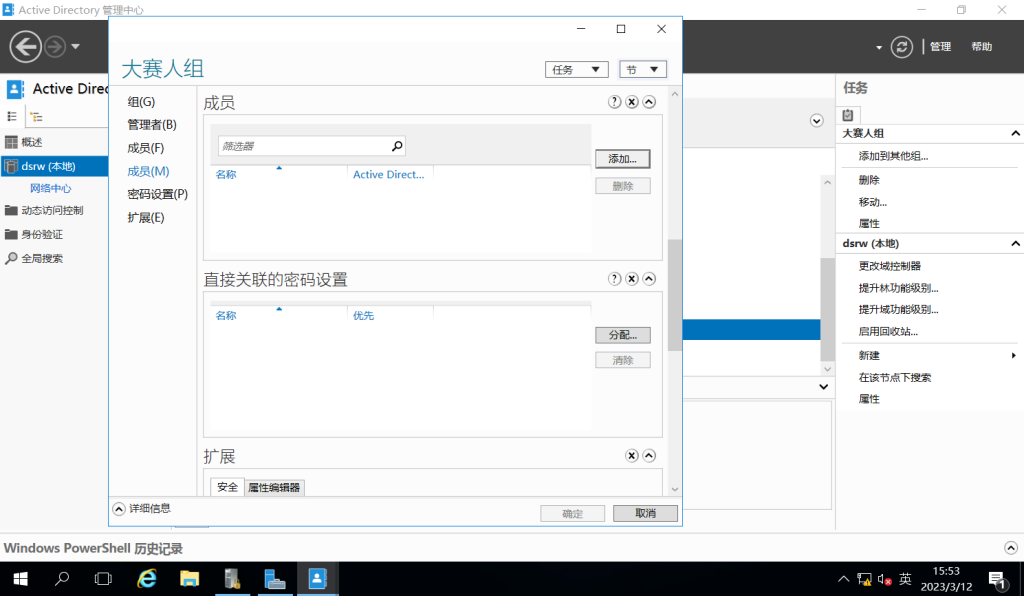Click help icon of 直接关联的密码设置
The height and width of the screenshot is (596, 1024).
[614, 279]
